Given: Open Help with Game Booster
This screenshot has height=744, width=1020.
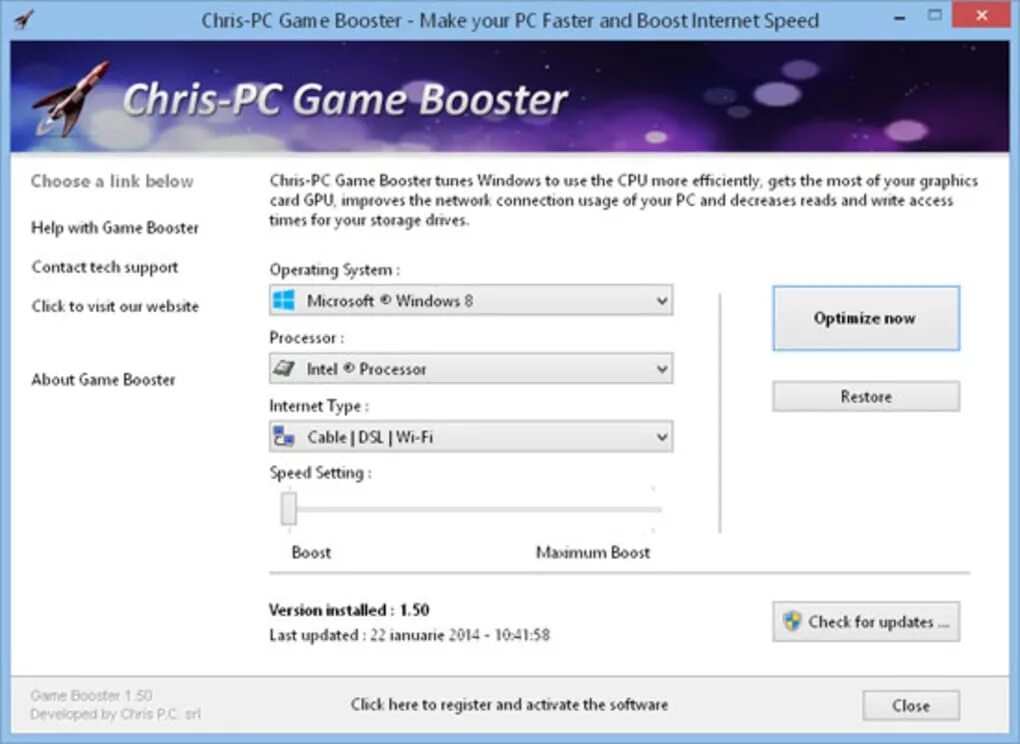Looking at the screenshot, I should click(x=114, y=228).
